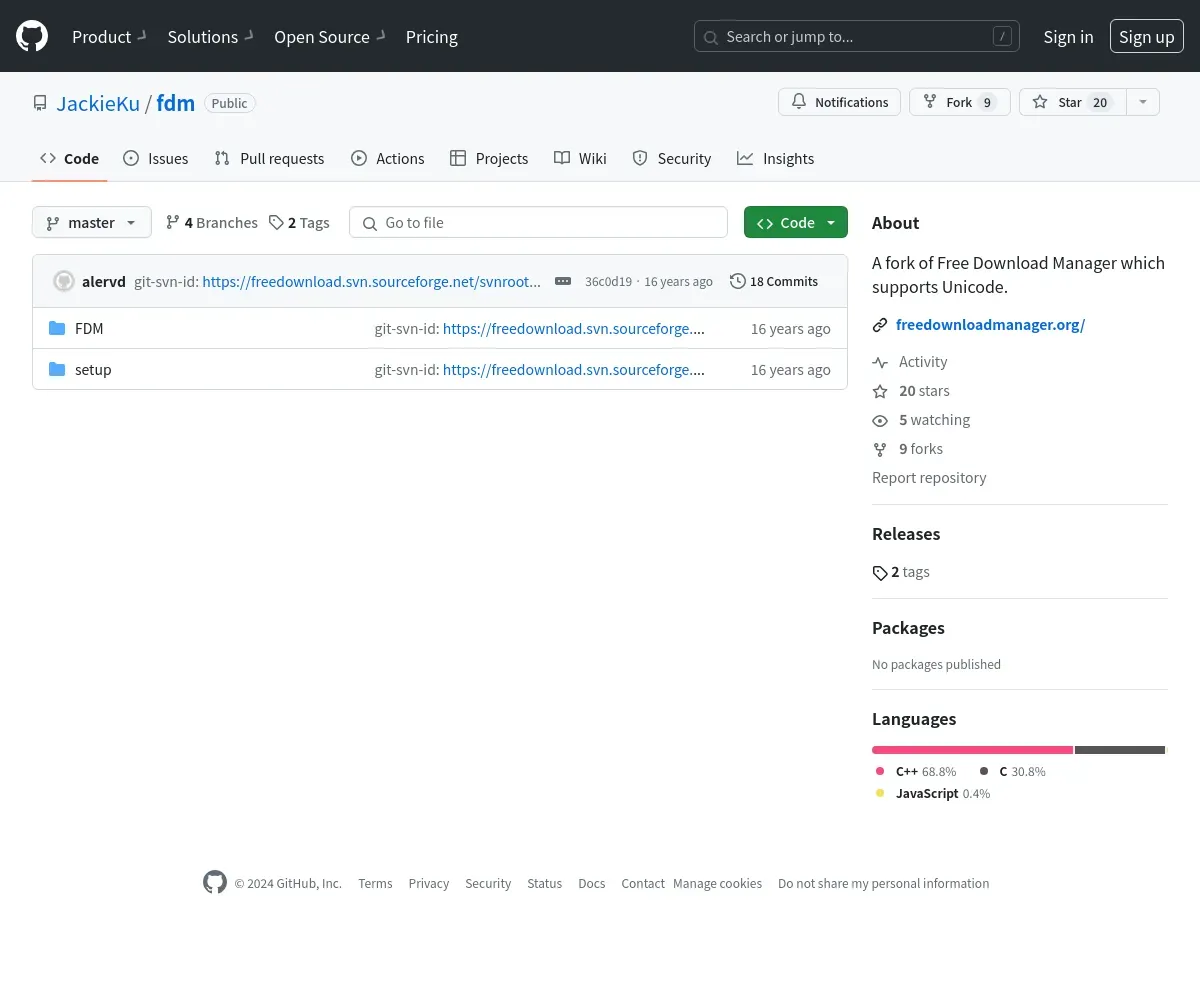Click the tag icon under Releases
This screenshot has height=1000, width=1200.
880,573
